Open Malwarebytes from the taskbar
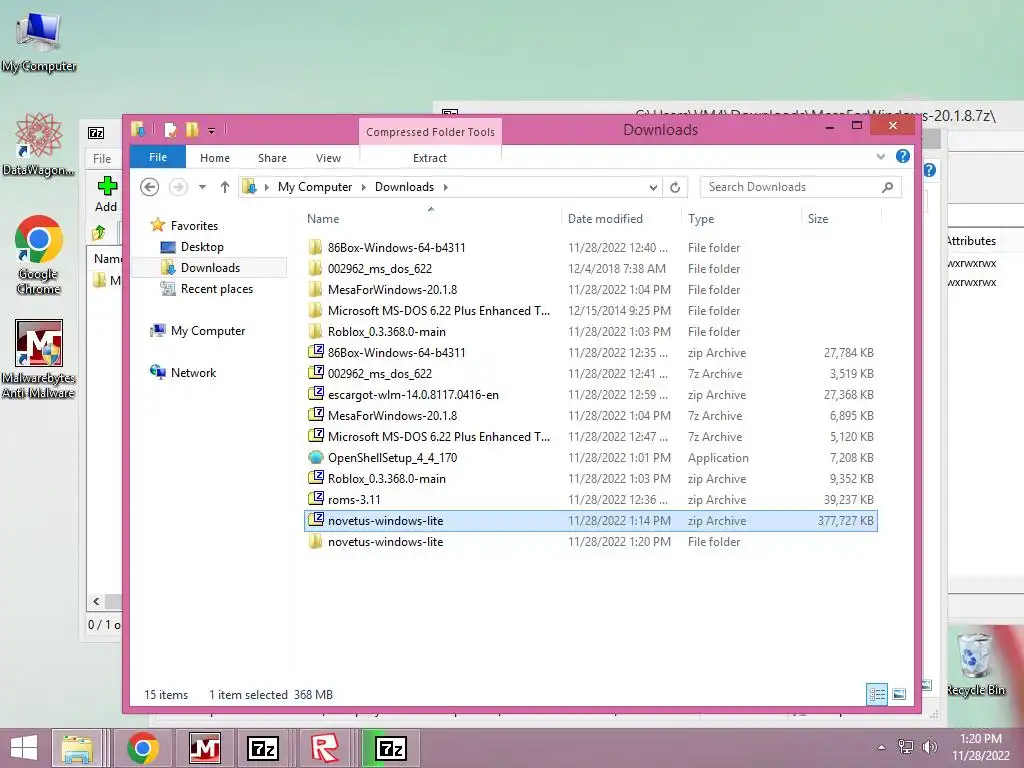Viewport: 1024px width, 768px height. 204,748
